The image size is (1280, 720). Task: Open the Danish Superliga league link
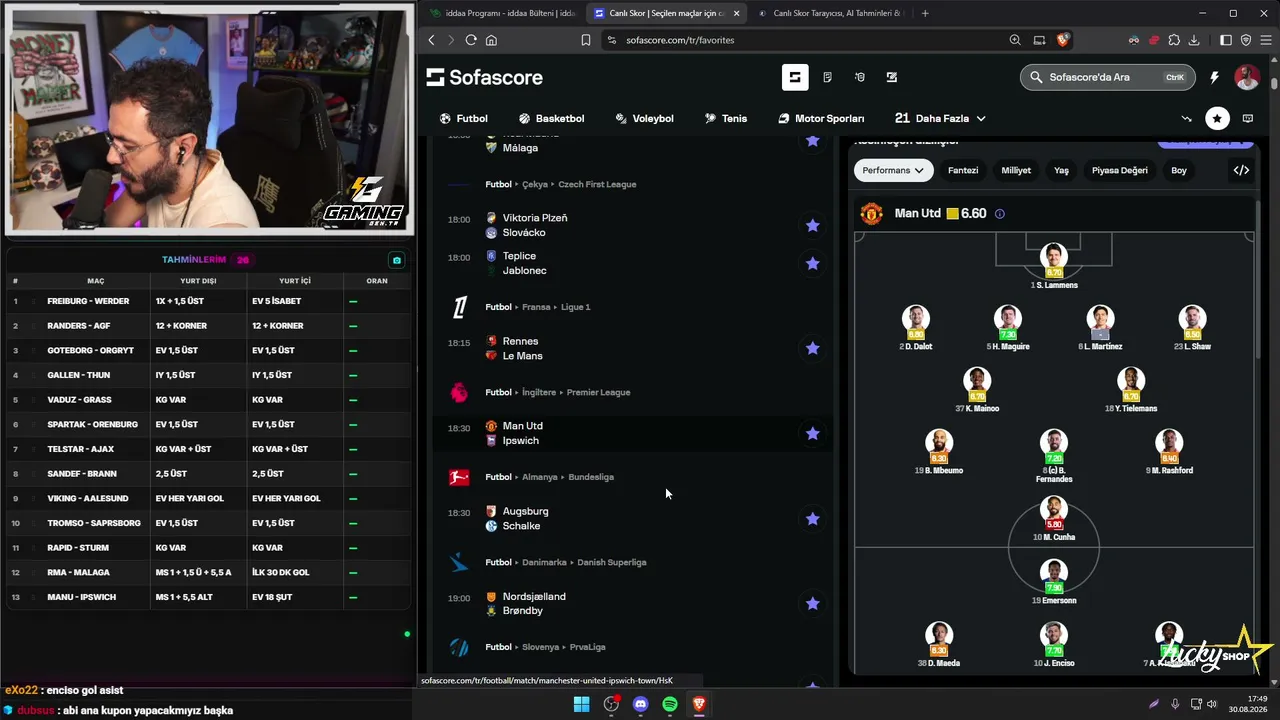pos(611,562)
